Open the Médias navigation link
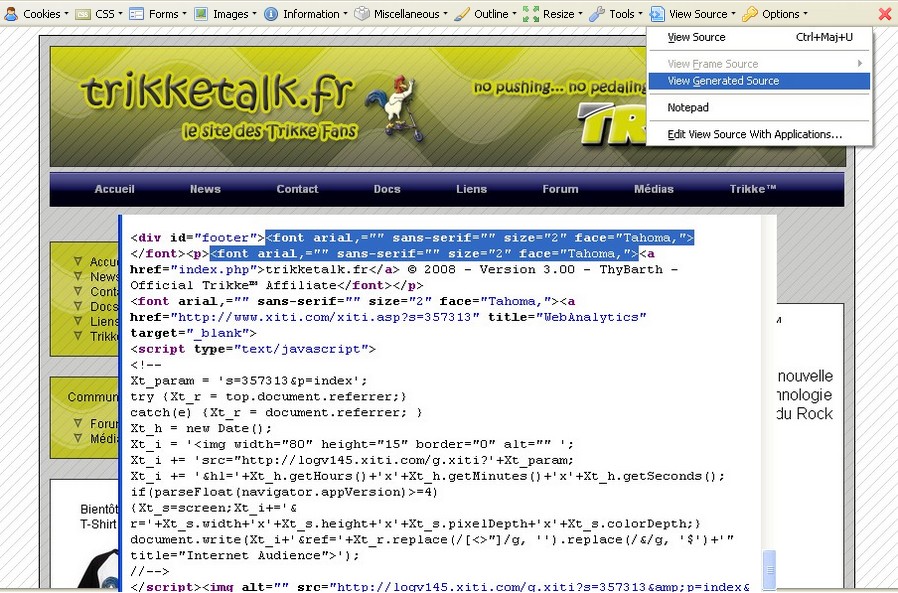 (x=653, y=189)
